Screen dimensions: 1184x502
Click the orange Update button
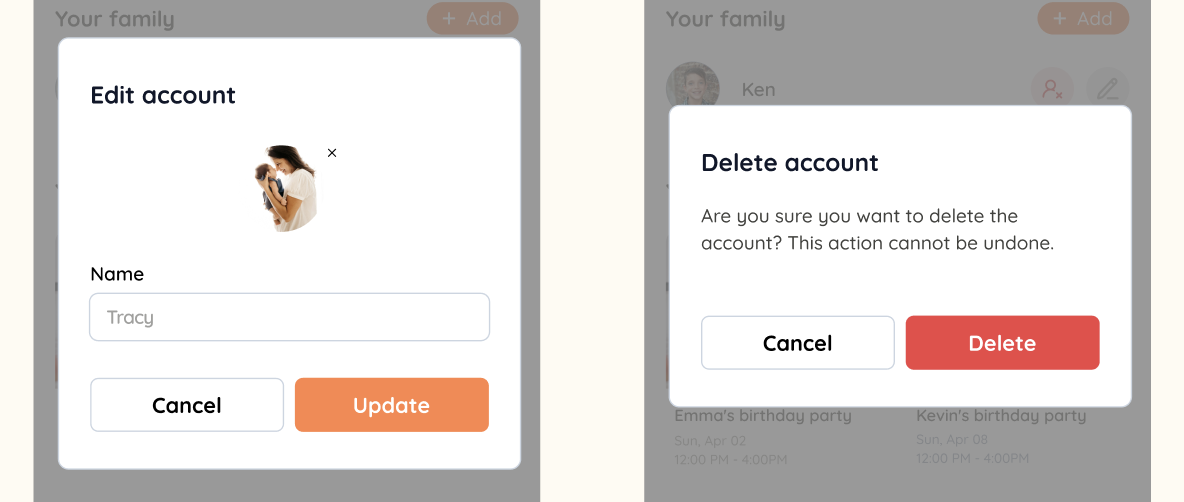point(392,405)
